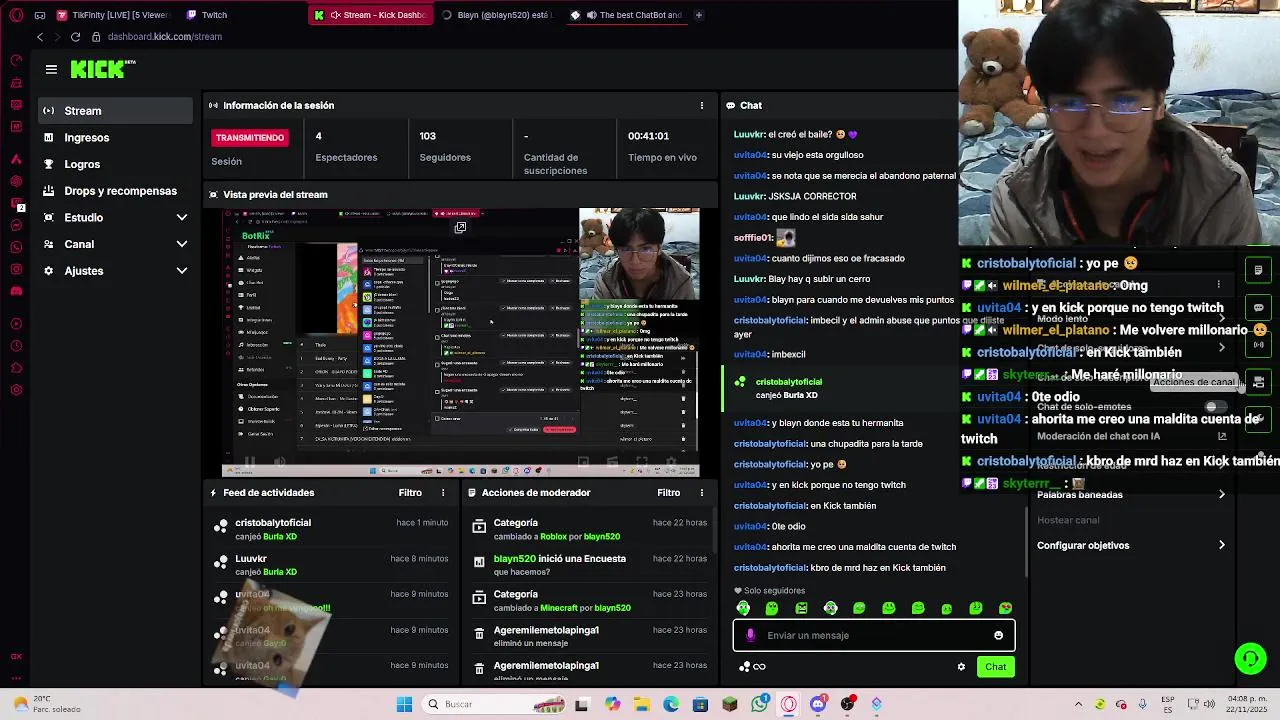
Task: Click the heart-eyes emote at row end
Action: (x=1005, y=608)
